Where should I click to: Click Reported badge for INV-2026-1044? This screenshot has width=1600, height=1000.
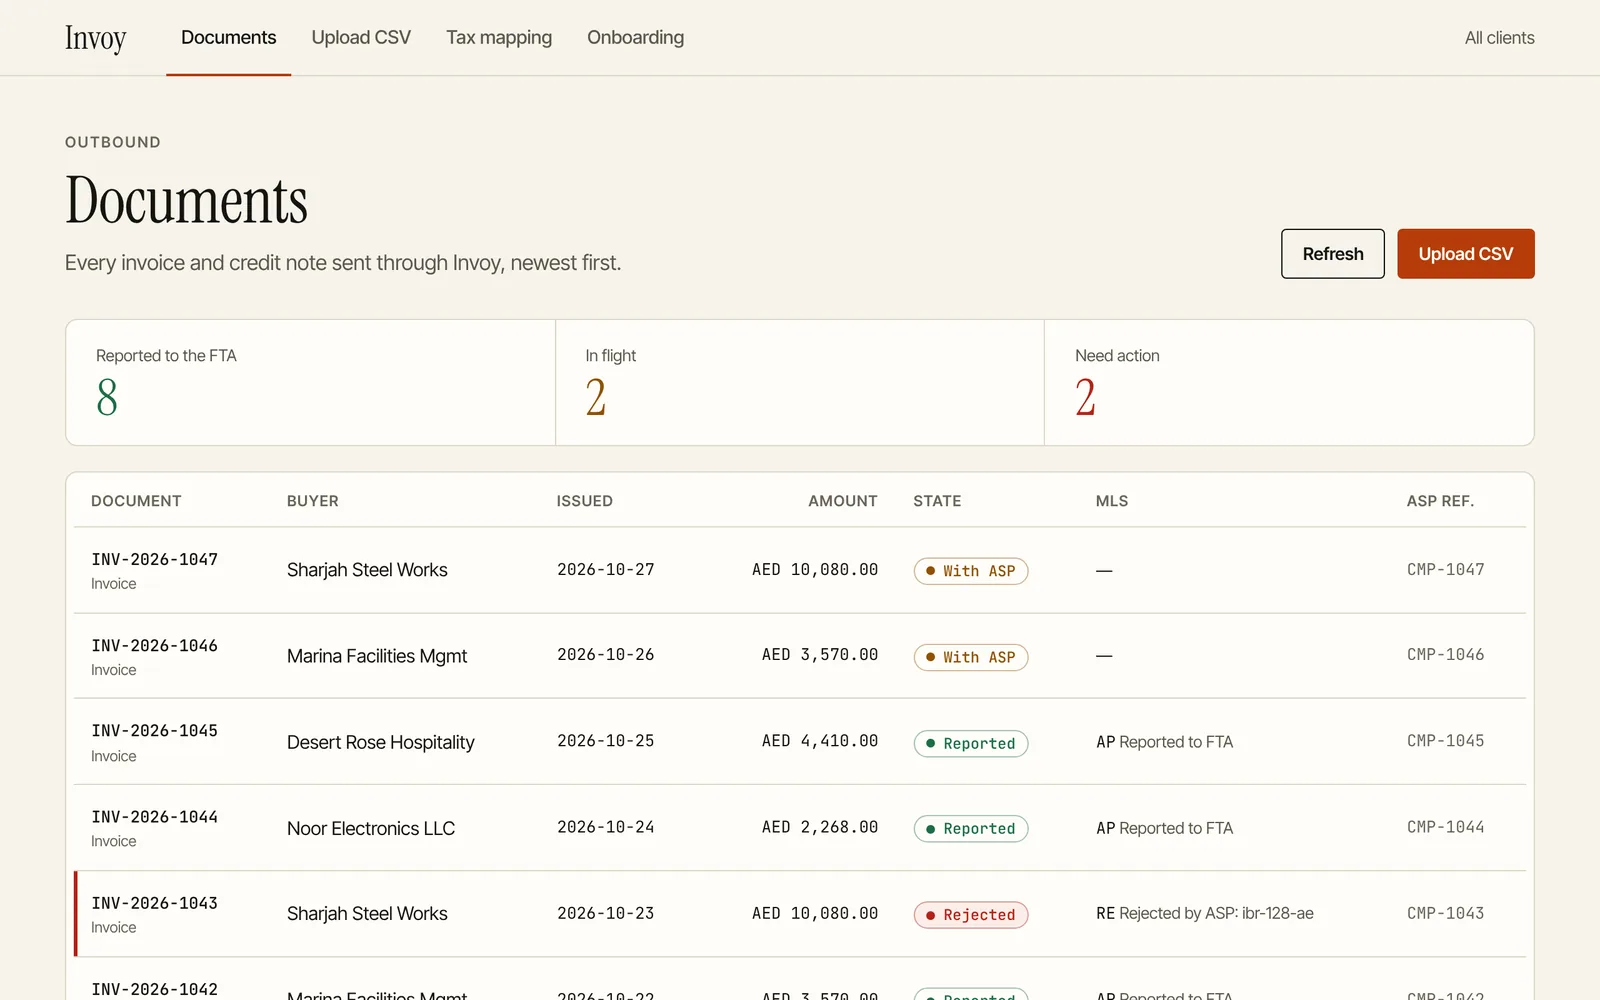971,829
